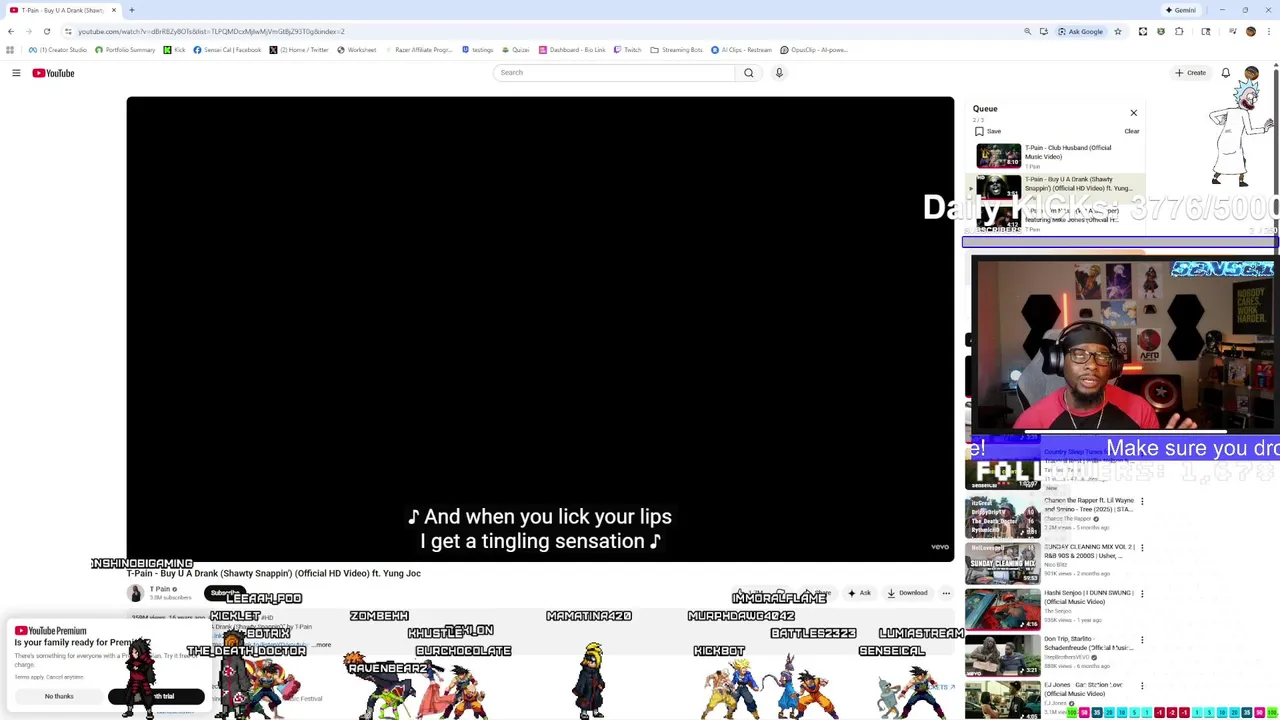Open the YouTube account avatar menu
This screenshot has height=720, width=1280.
point(1251,73)
